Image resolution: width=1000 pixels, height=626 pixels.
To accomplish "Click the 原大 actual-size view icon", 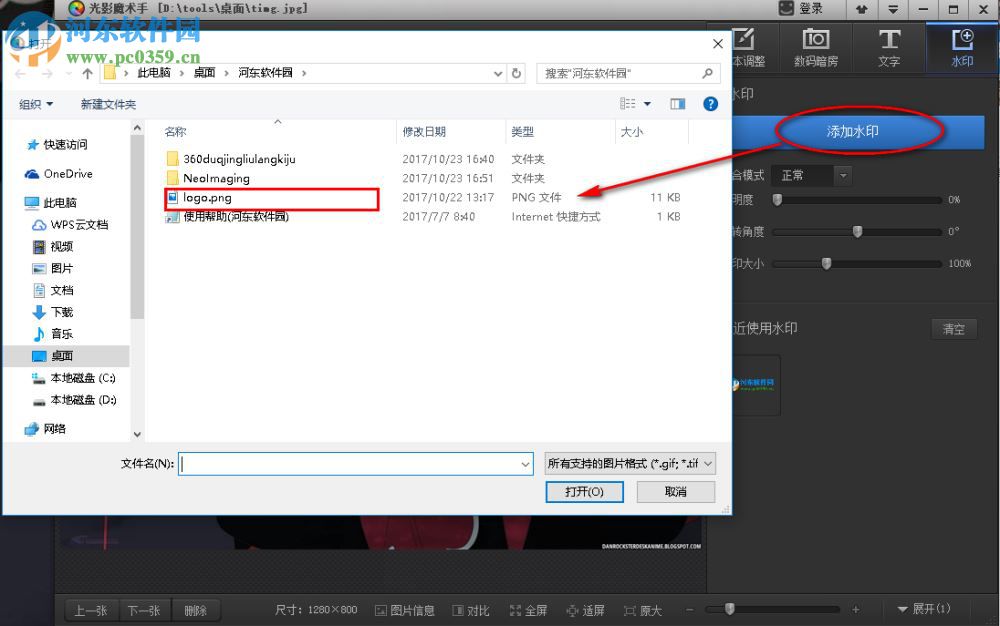I will click(x=643, y=610).
